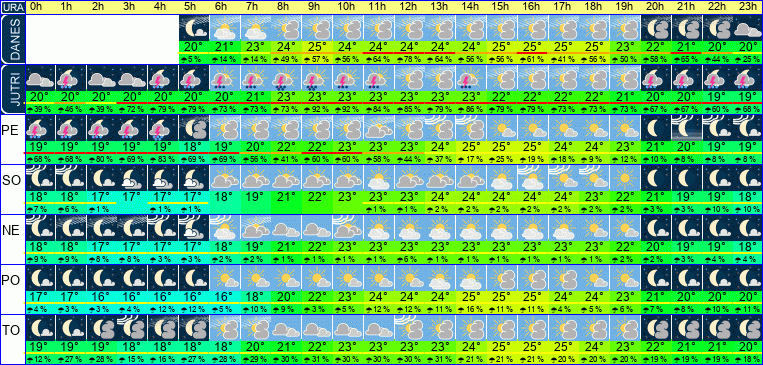Select the TO day row label
The height and width of the screenshot is (365, 763).
10,329
